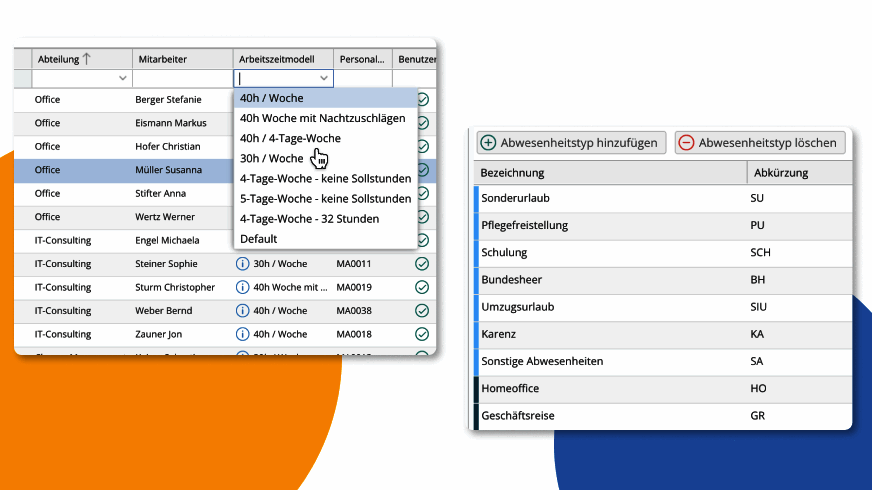The height and width of the screenshot is (490, 872).
Task: Click info icon beside Steiner Sophie's 30h / Woche
Action: pos(242,264)
